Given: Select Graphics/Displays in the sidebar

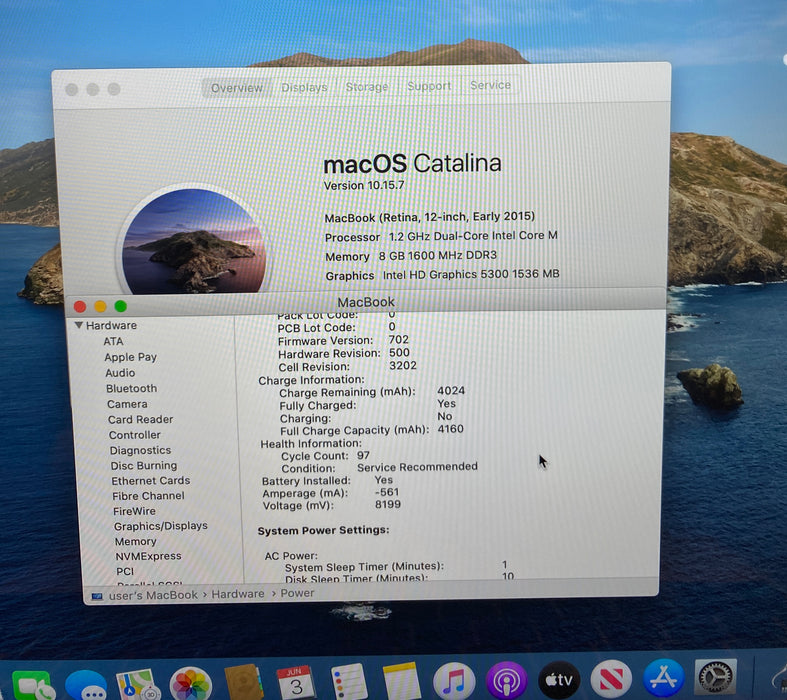Looking at the screenshot, I should pyautogui.click(x=161, y=526).
